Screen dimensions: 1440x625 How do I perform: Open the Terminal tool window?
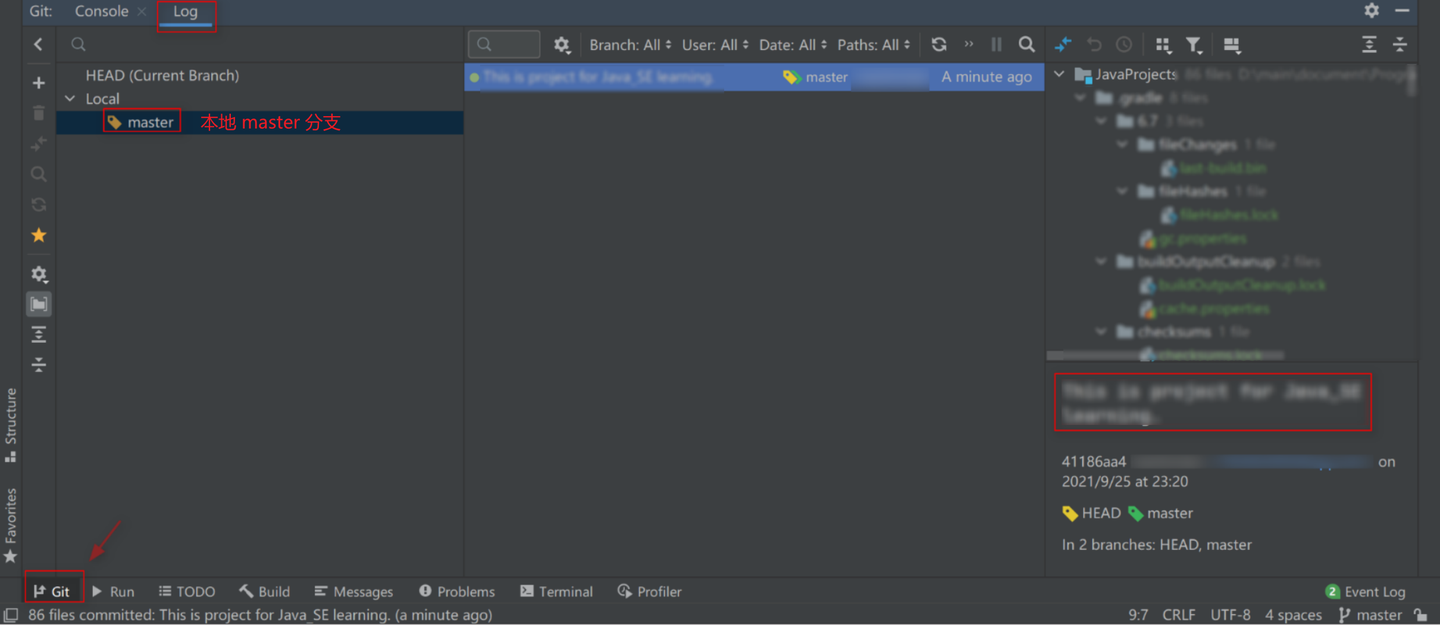click(556, 591)
